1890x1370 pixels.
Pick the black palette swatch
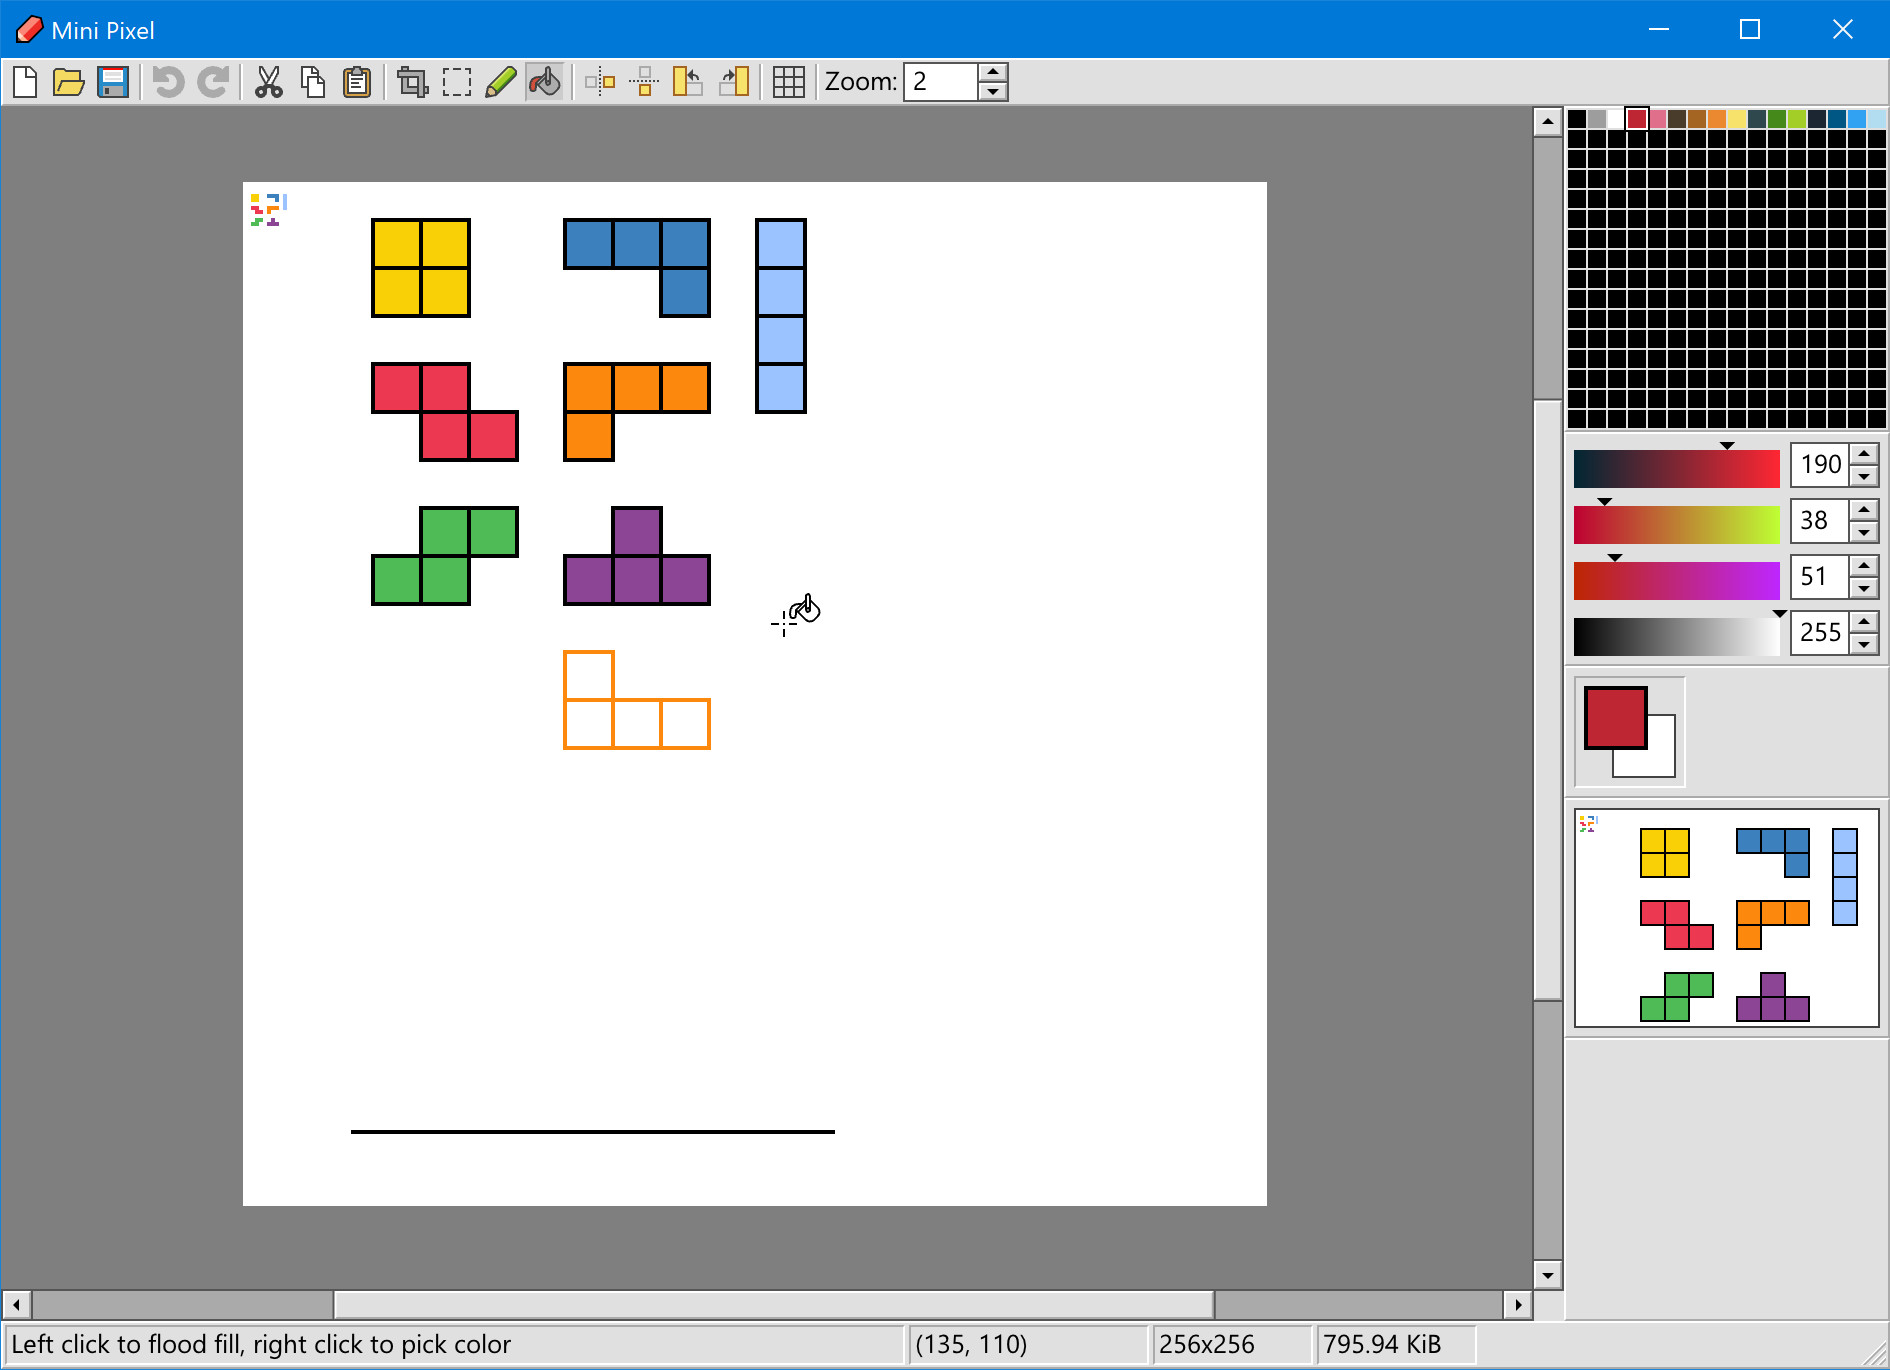coord(1577,119)
